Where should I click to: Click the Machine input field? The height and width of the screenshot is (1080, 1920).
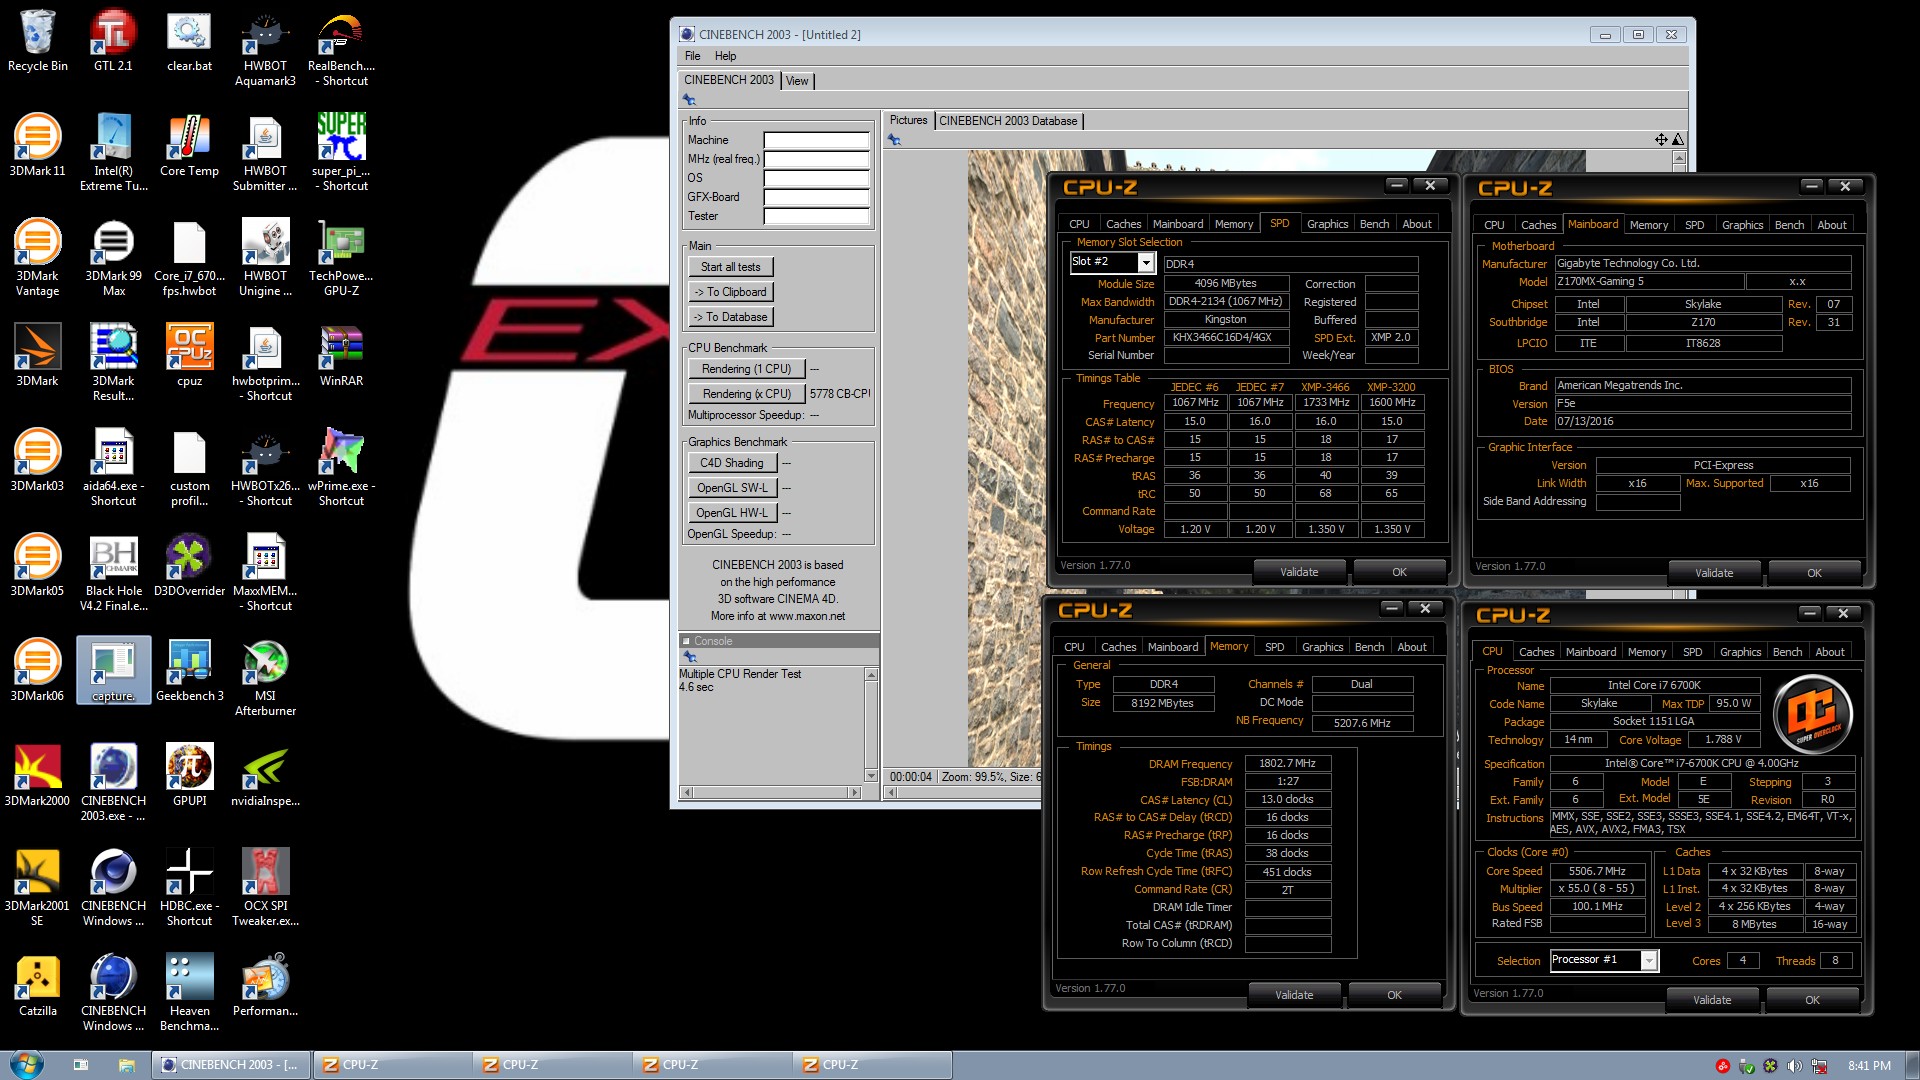(x=816, y=140)
